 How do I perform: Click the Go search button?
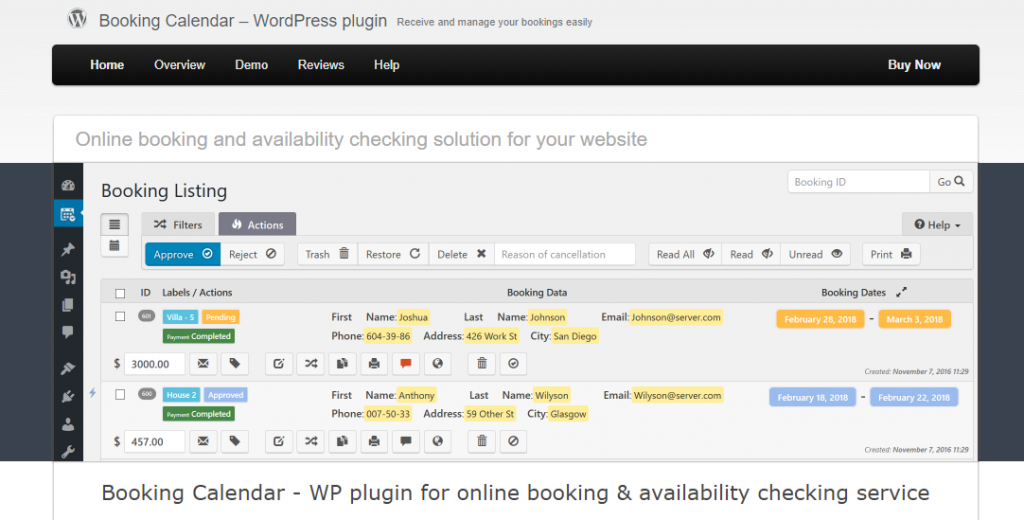tap(951, 182)
